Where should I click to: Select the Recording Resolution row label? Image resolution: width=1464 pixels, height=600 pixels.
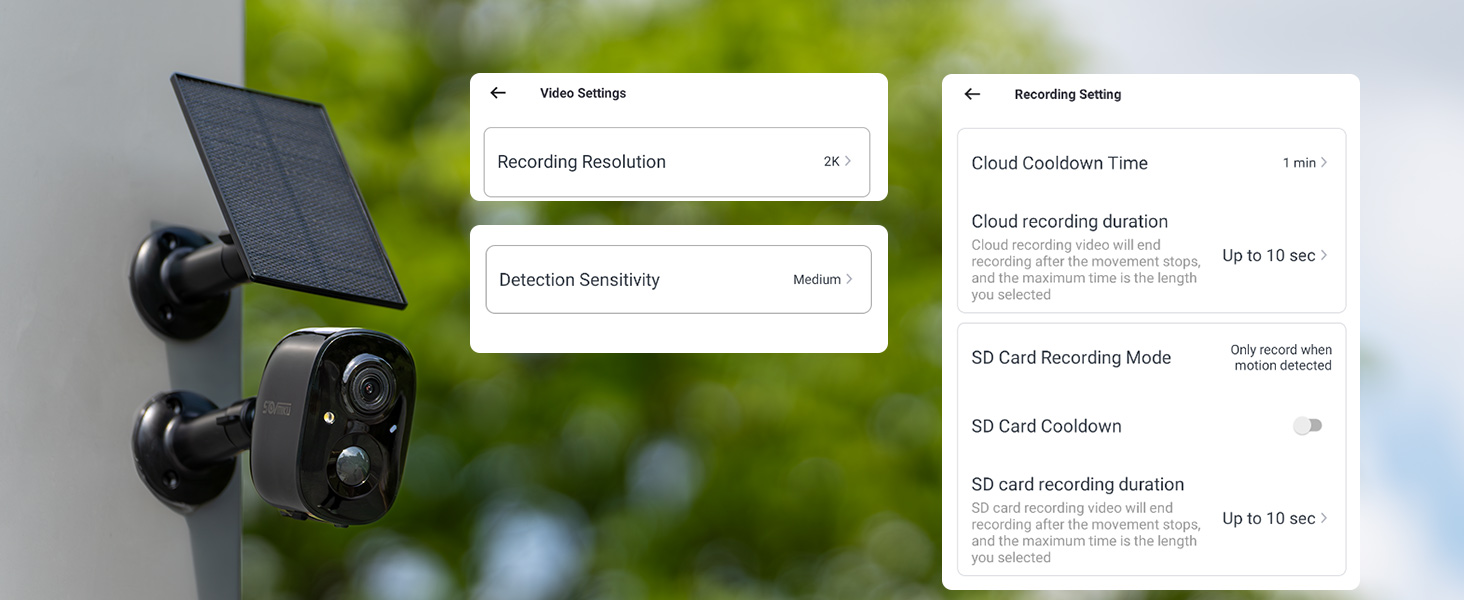pyautogui.click(x=581, y=162)
